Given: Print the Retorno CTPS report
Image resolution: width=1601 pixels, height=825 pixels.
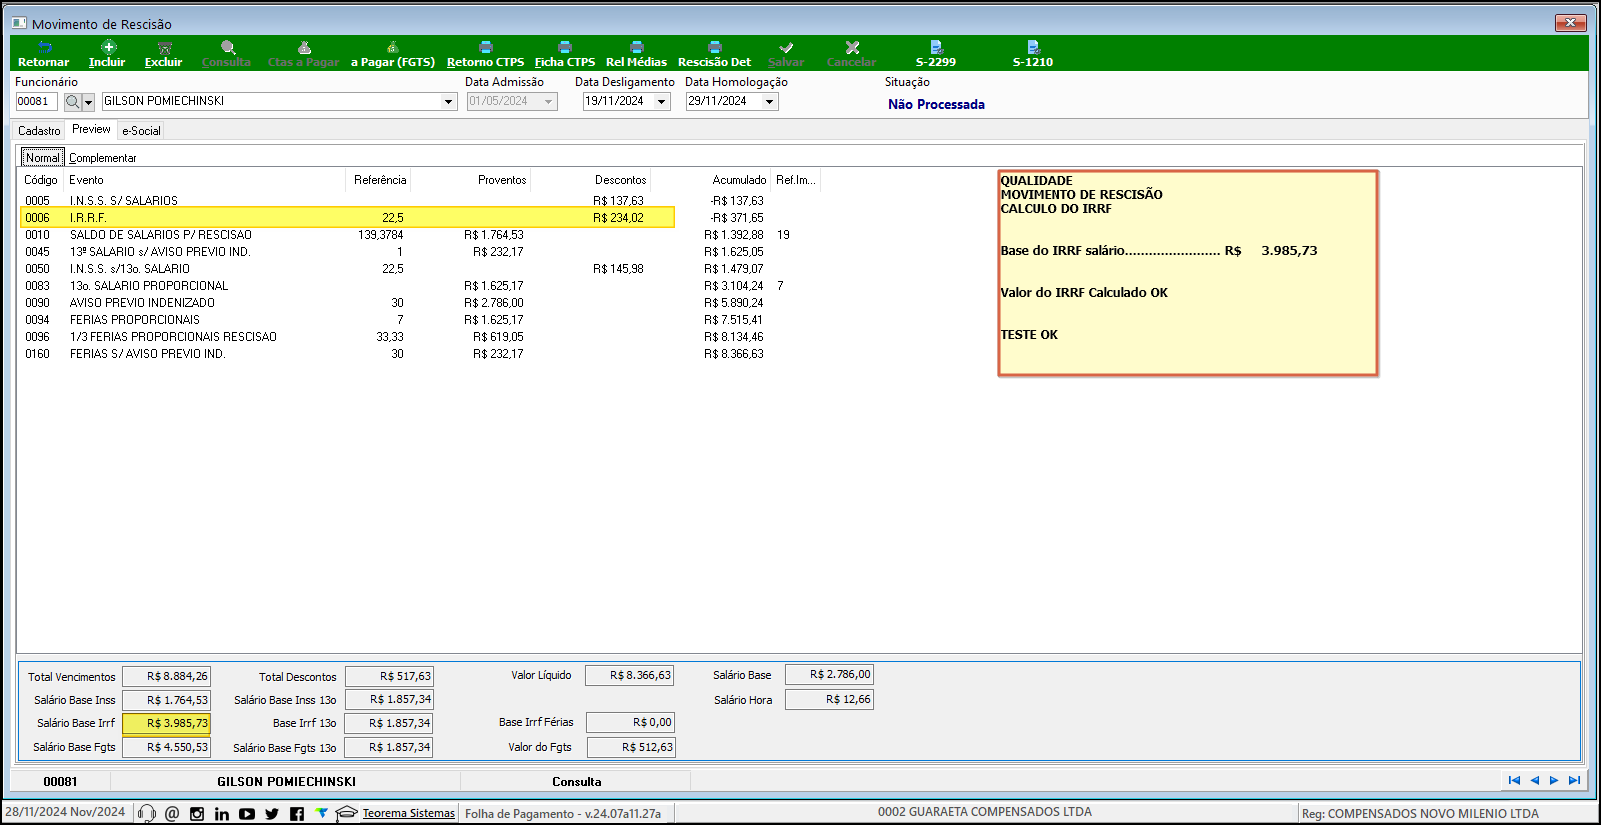Looking at the screenshot, I should [x=486, y=47].
